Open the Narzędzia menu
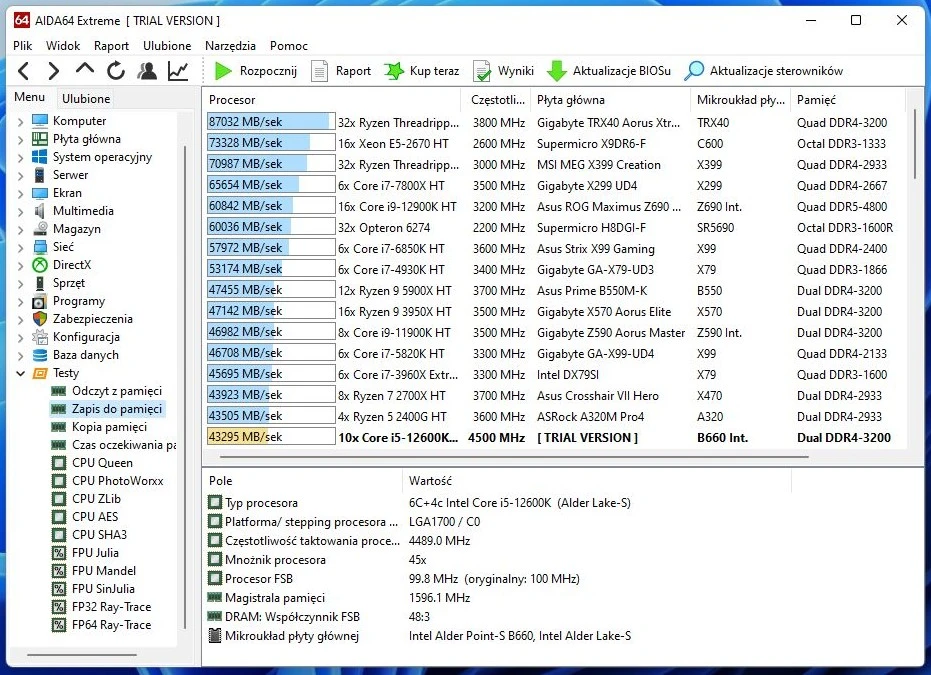The image size is (931, 675). pyautogui.click(x=230, y=45)
